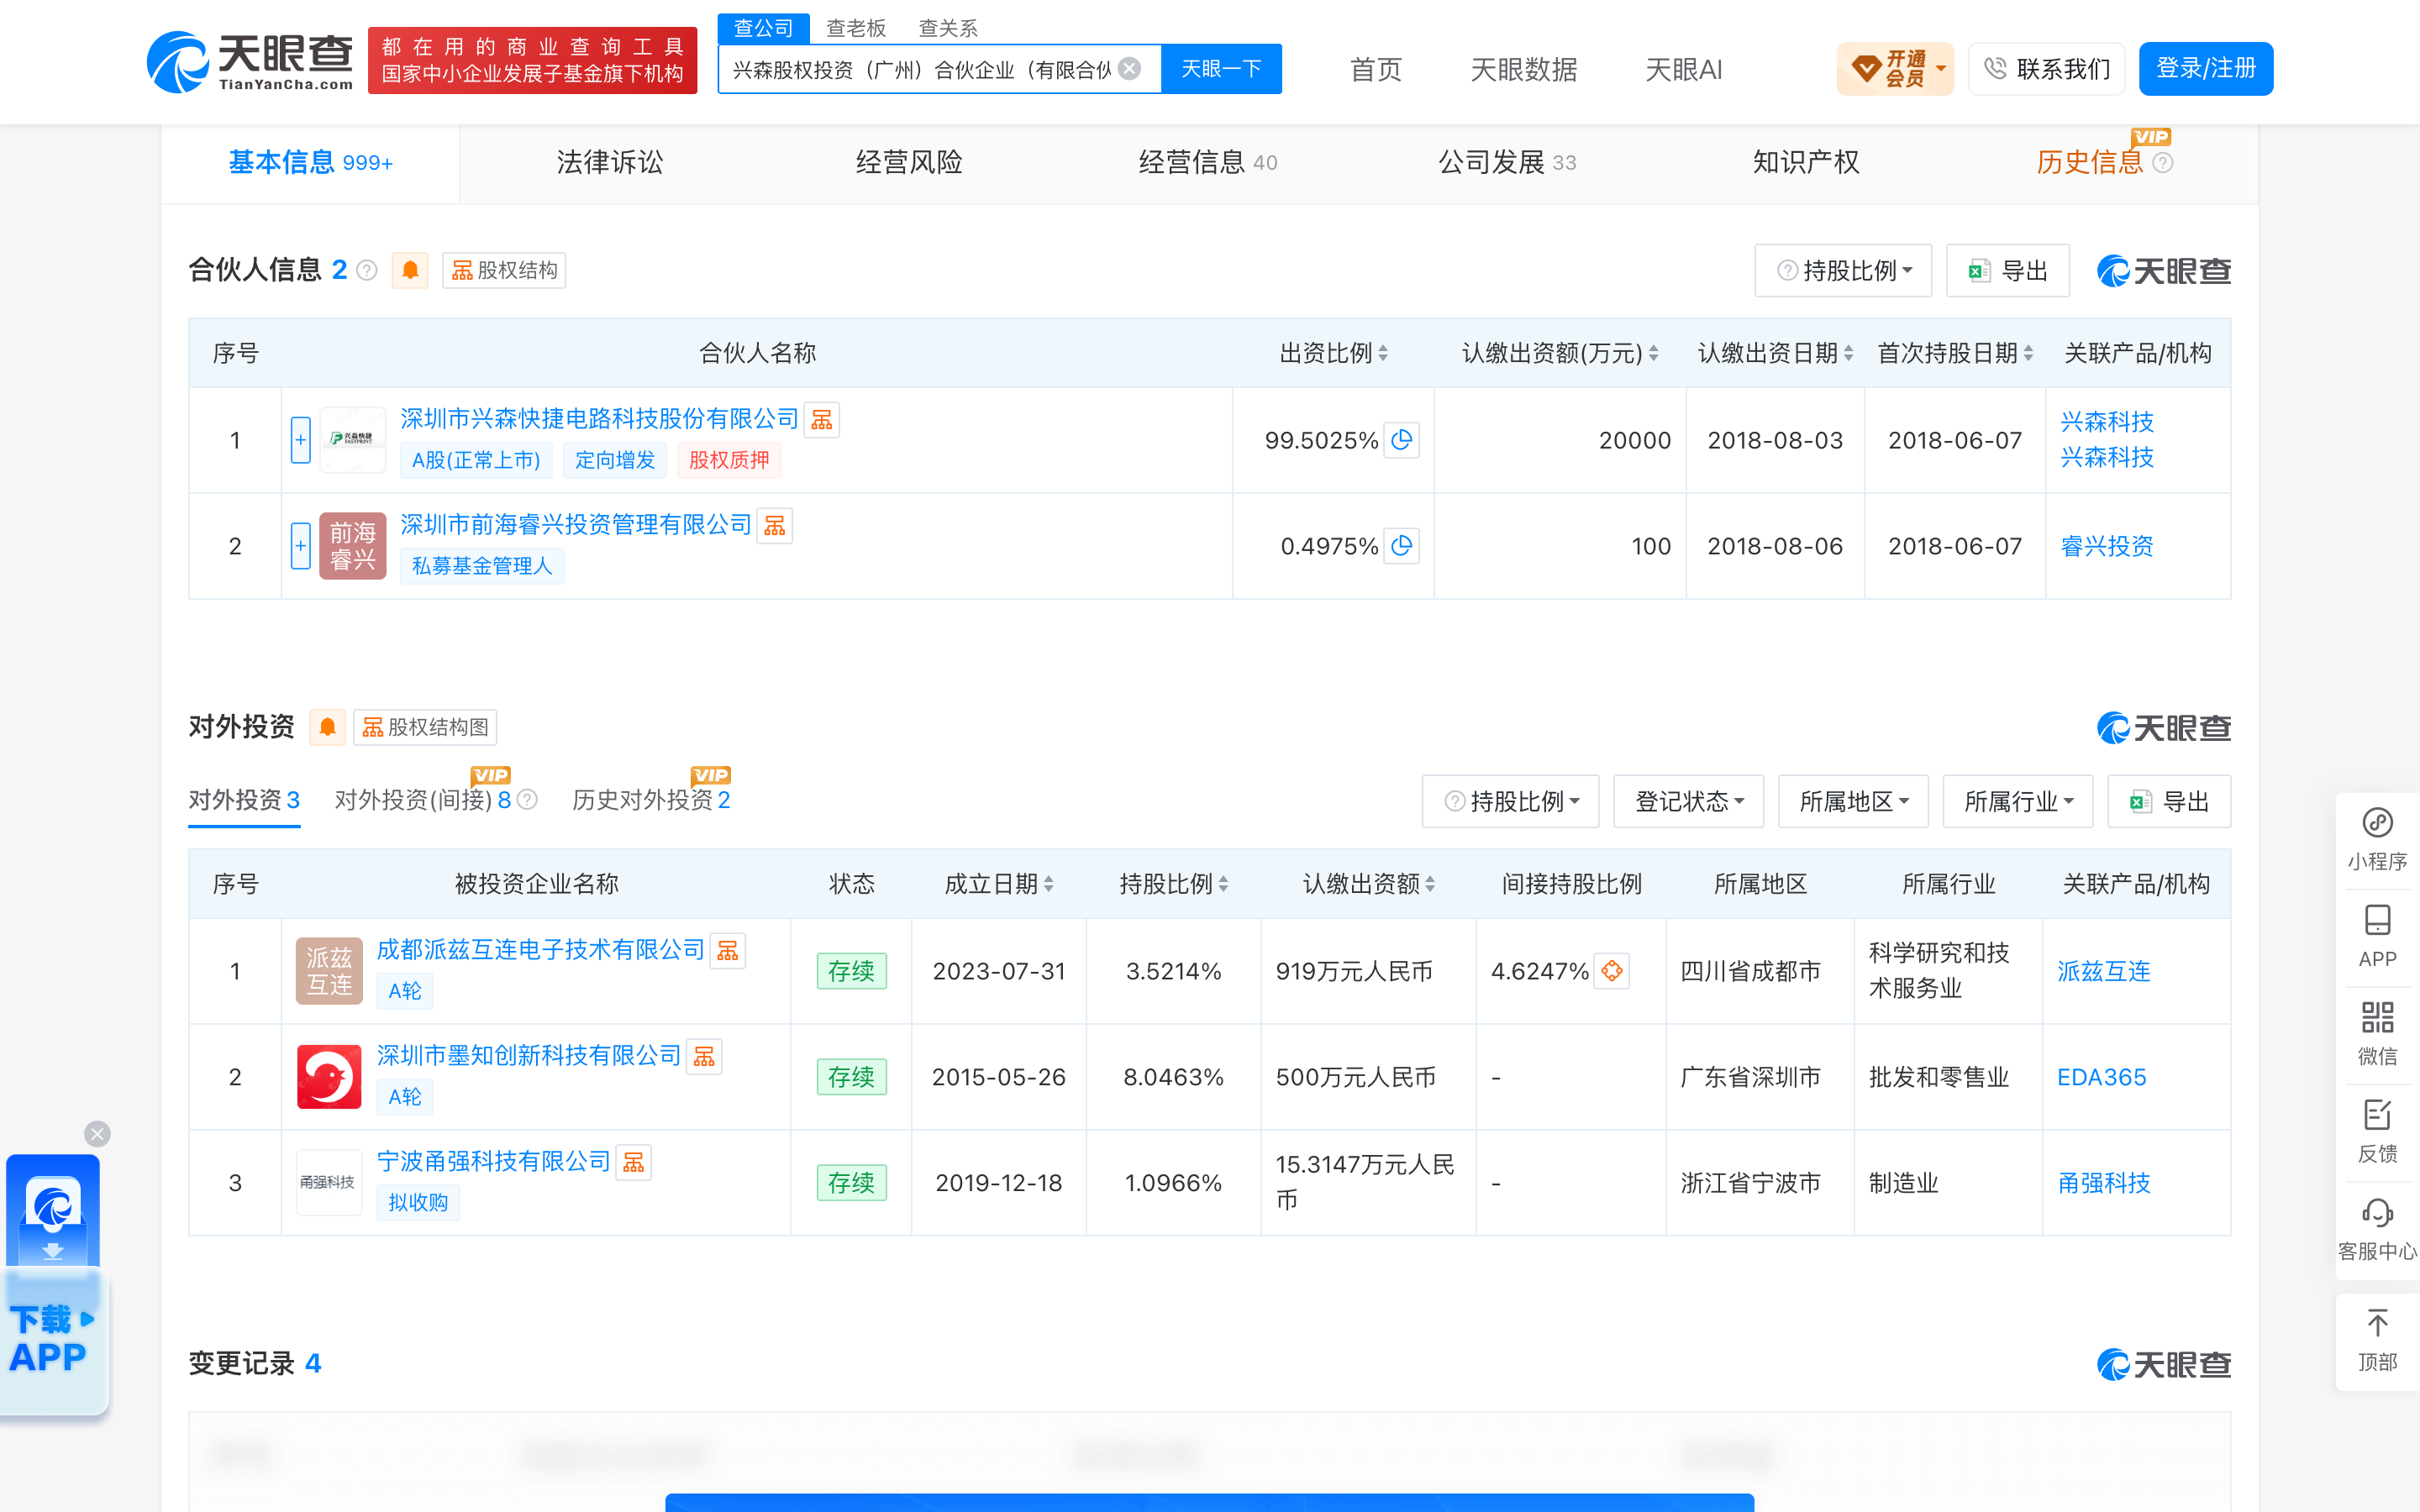This screenshot has width=2420, height=1512.
Task: Click the 股权结构图 button beside 对外投资
Action: tap(425, 727)
